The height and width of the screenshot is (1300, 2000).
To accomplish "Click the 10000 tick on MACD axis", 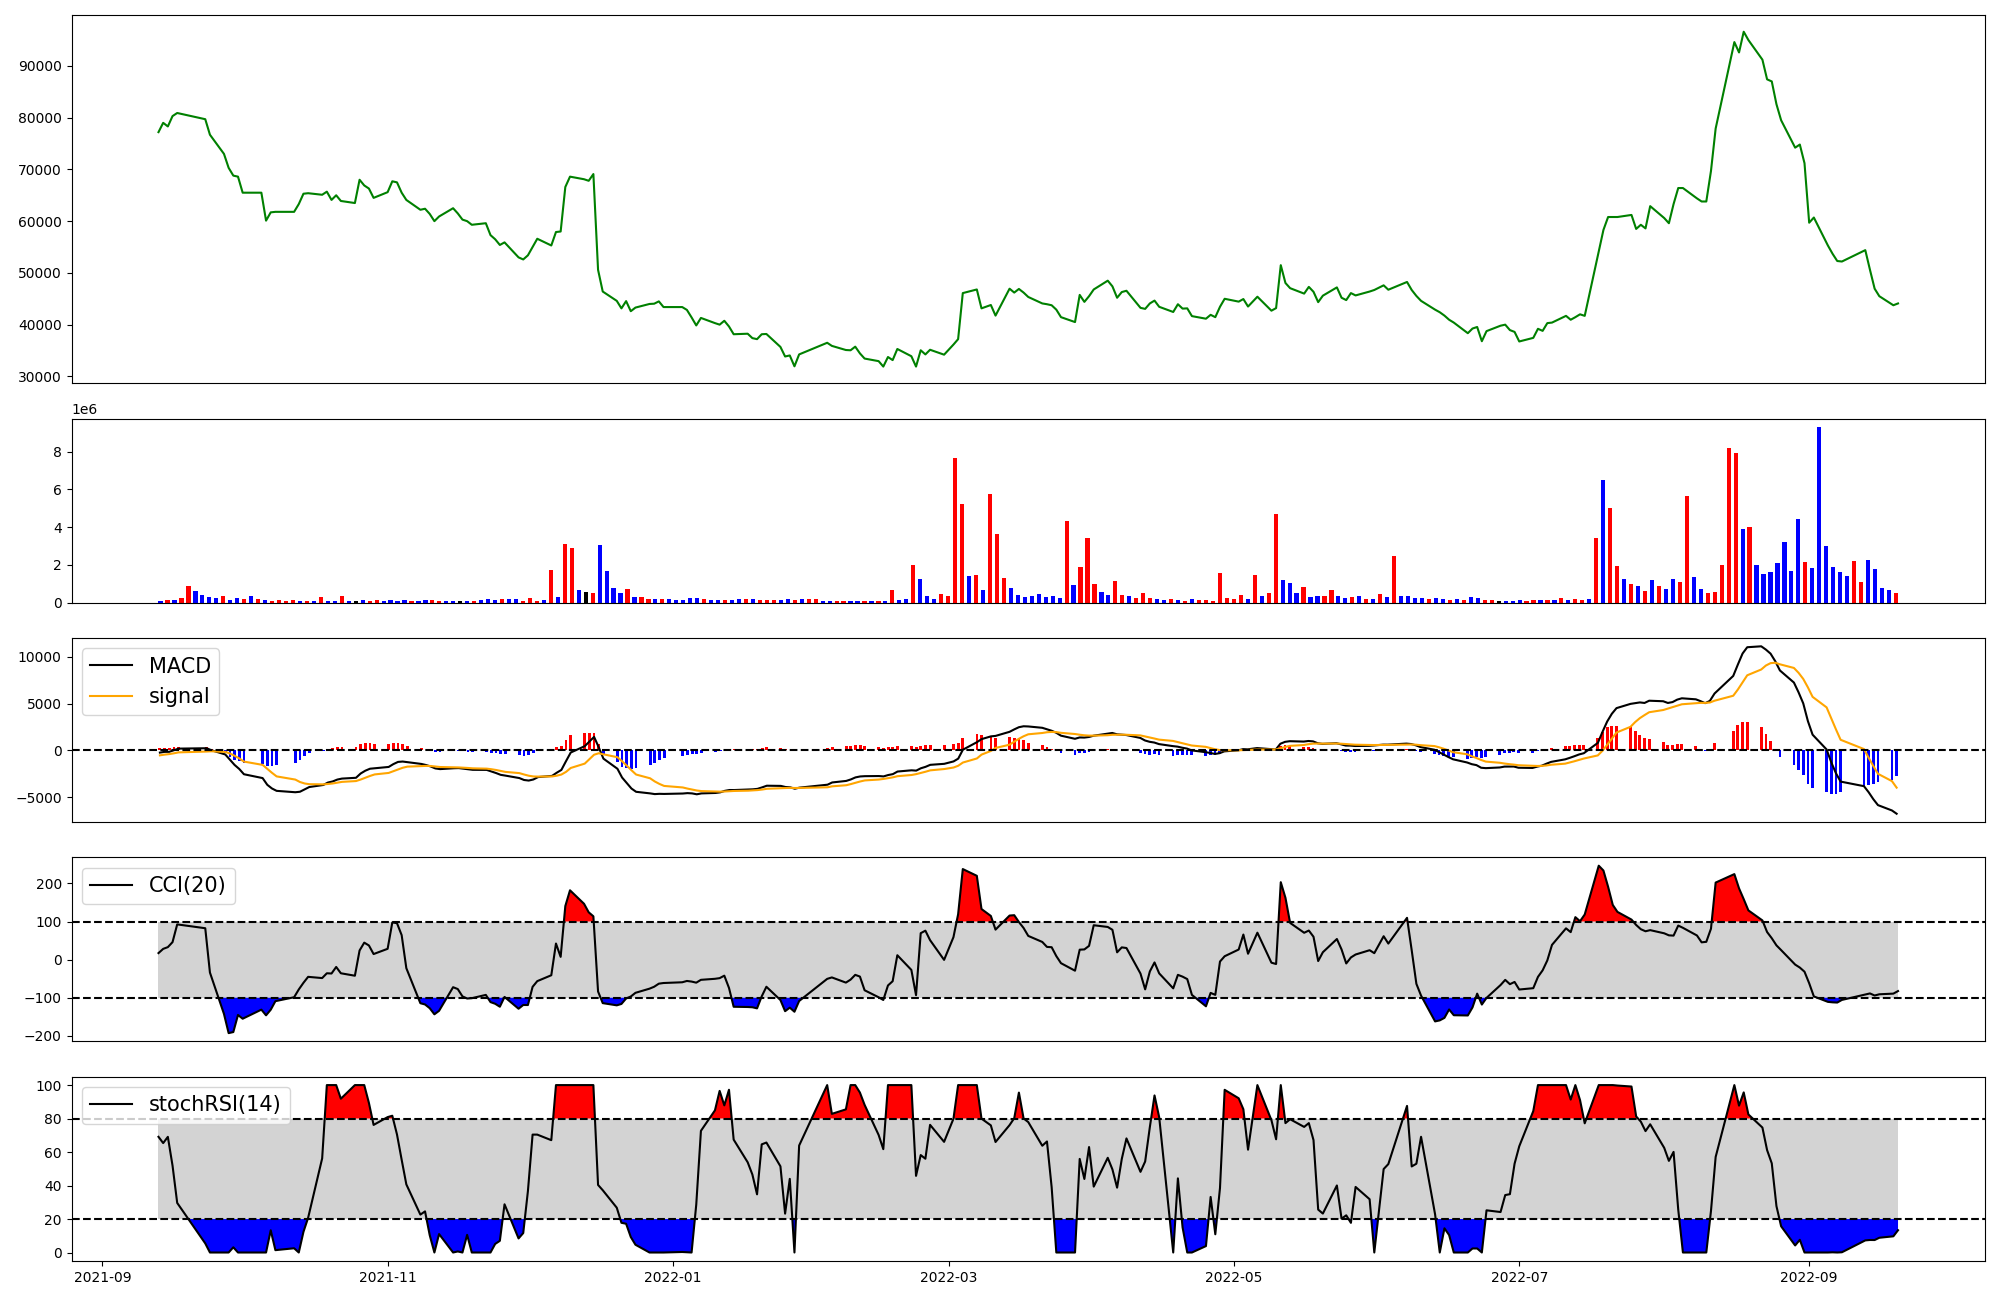I will [41, 657].
